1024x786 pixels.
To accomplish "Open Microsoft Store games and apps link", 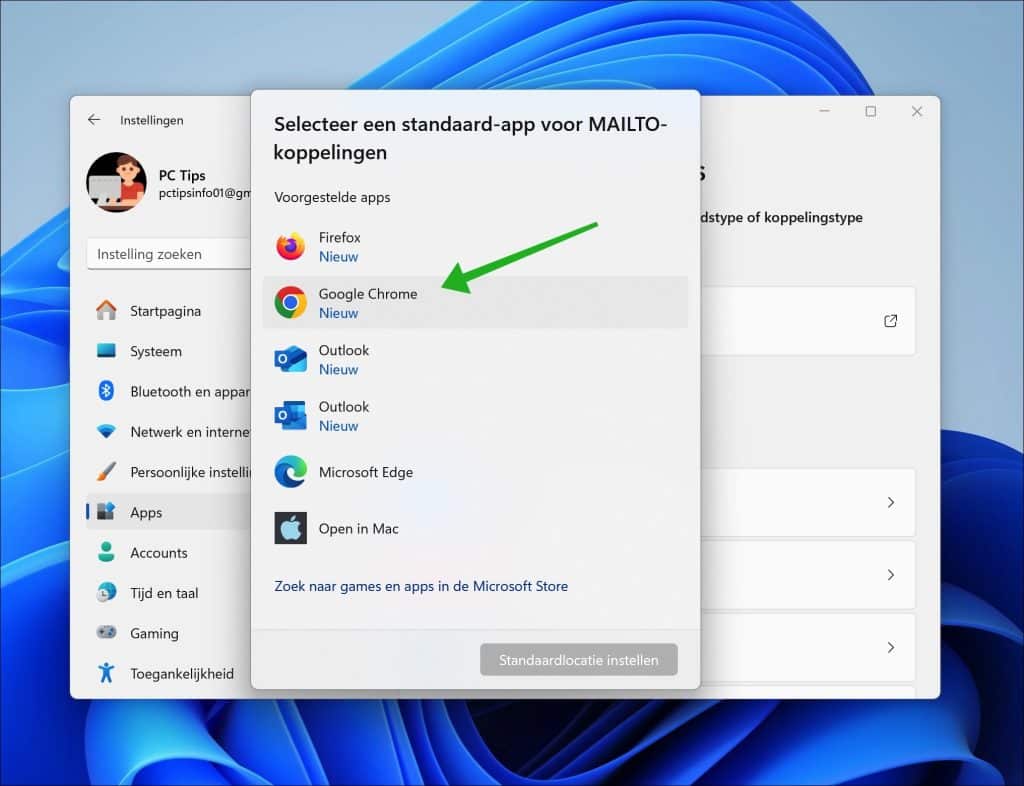I will pos(421,586).
